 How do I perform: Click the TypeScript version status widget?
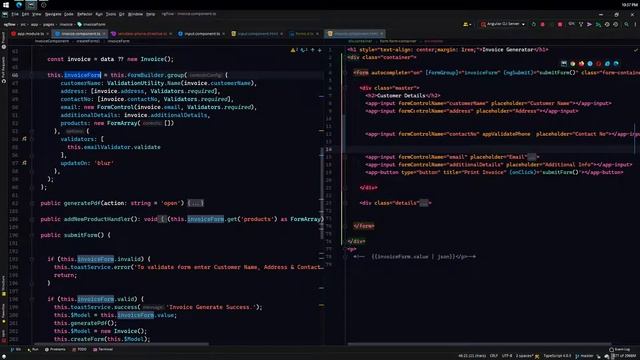coord(557,356)
